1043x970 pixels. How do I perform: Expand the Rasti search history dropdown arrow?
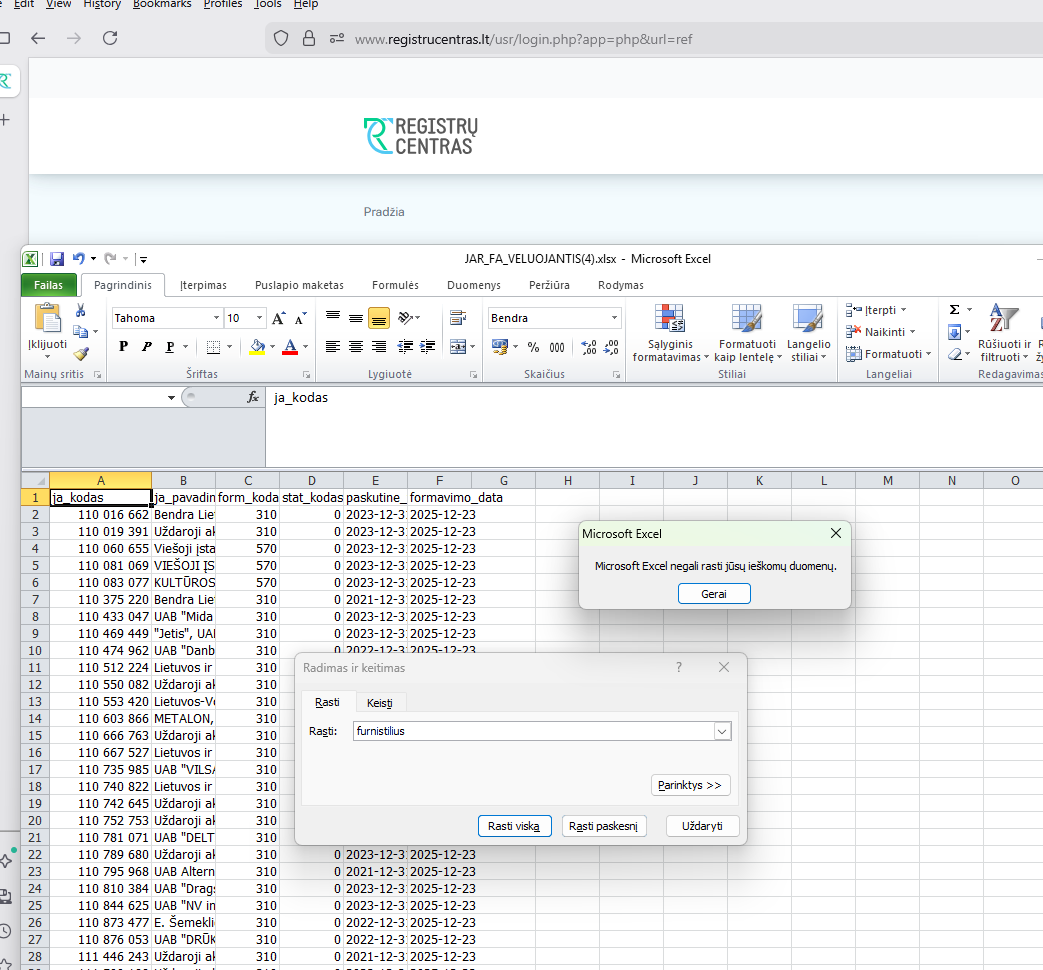722,732
